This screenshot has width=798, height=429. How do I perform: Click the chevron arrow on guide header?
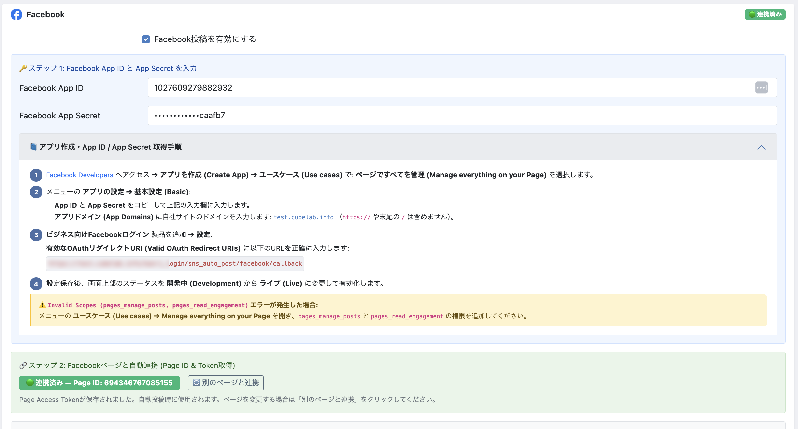[x=761, y=147]
